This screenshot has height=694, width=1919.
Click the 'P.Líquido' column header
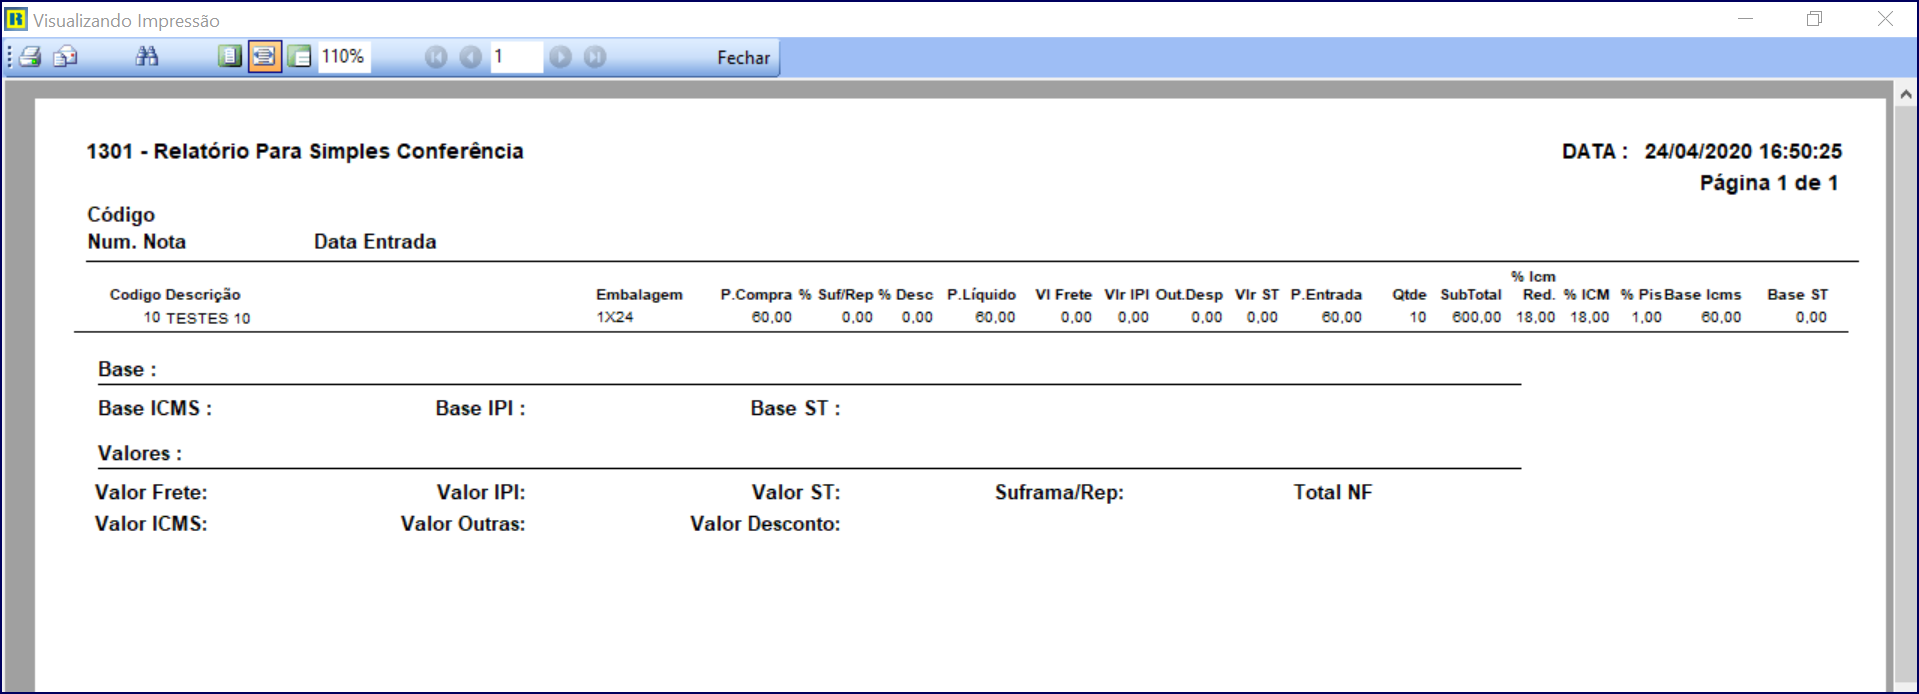pyautogui.click(x=981, y=295)
